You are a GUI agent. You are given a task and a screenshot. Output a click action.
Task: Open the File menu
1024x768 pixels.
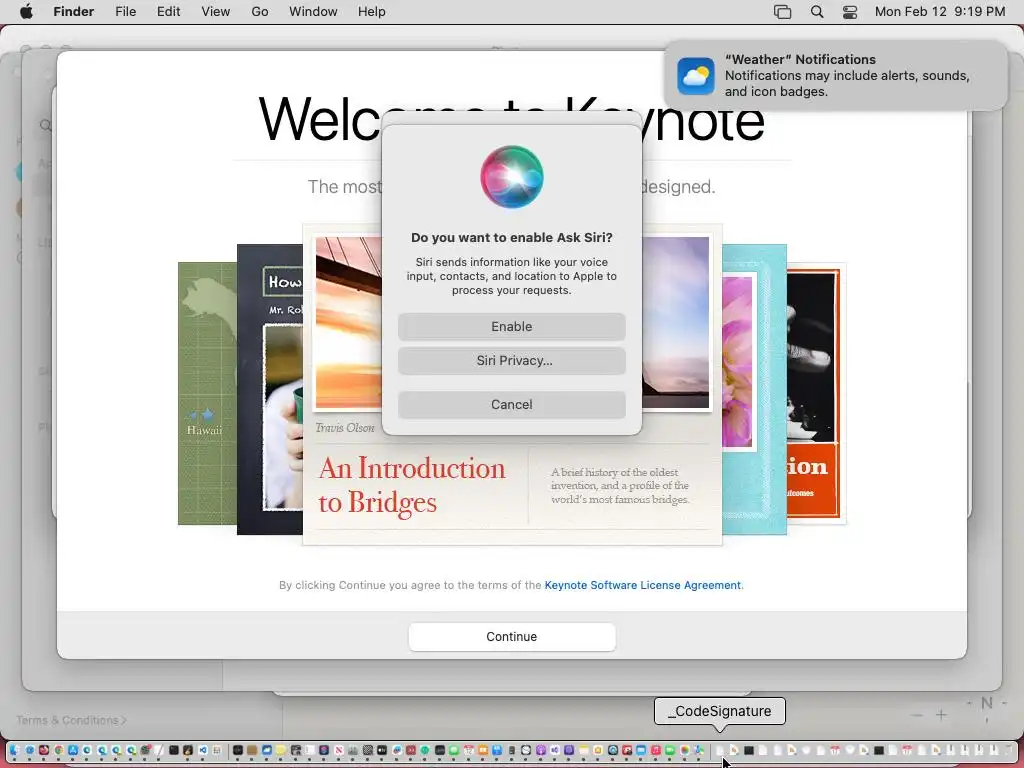tap(125, 12)
